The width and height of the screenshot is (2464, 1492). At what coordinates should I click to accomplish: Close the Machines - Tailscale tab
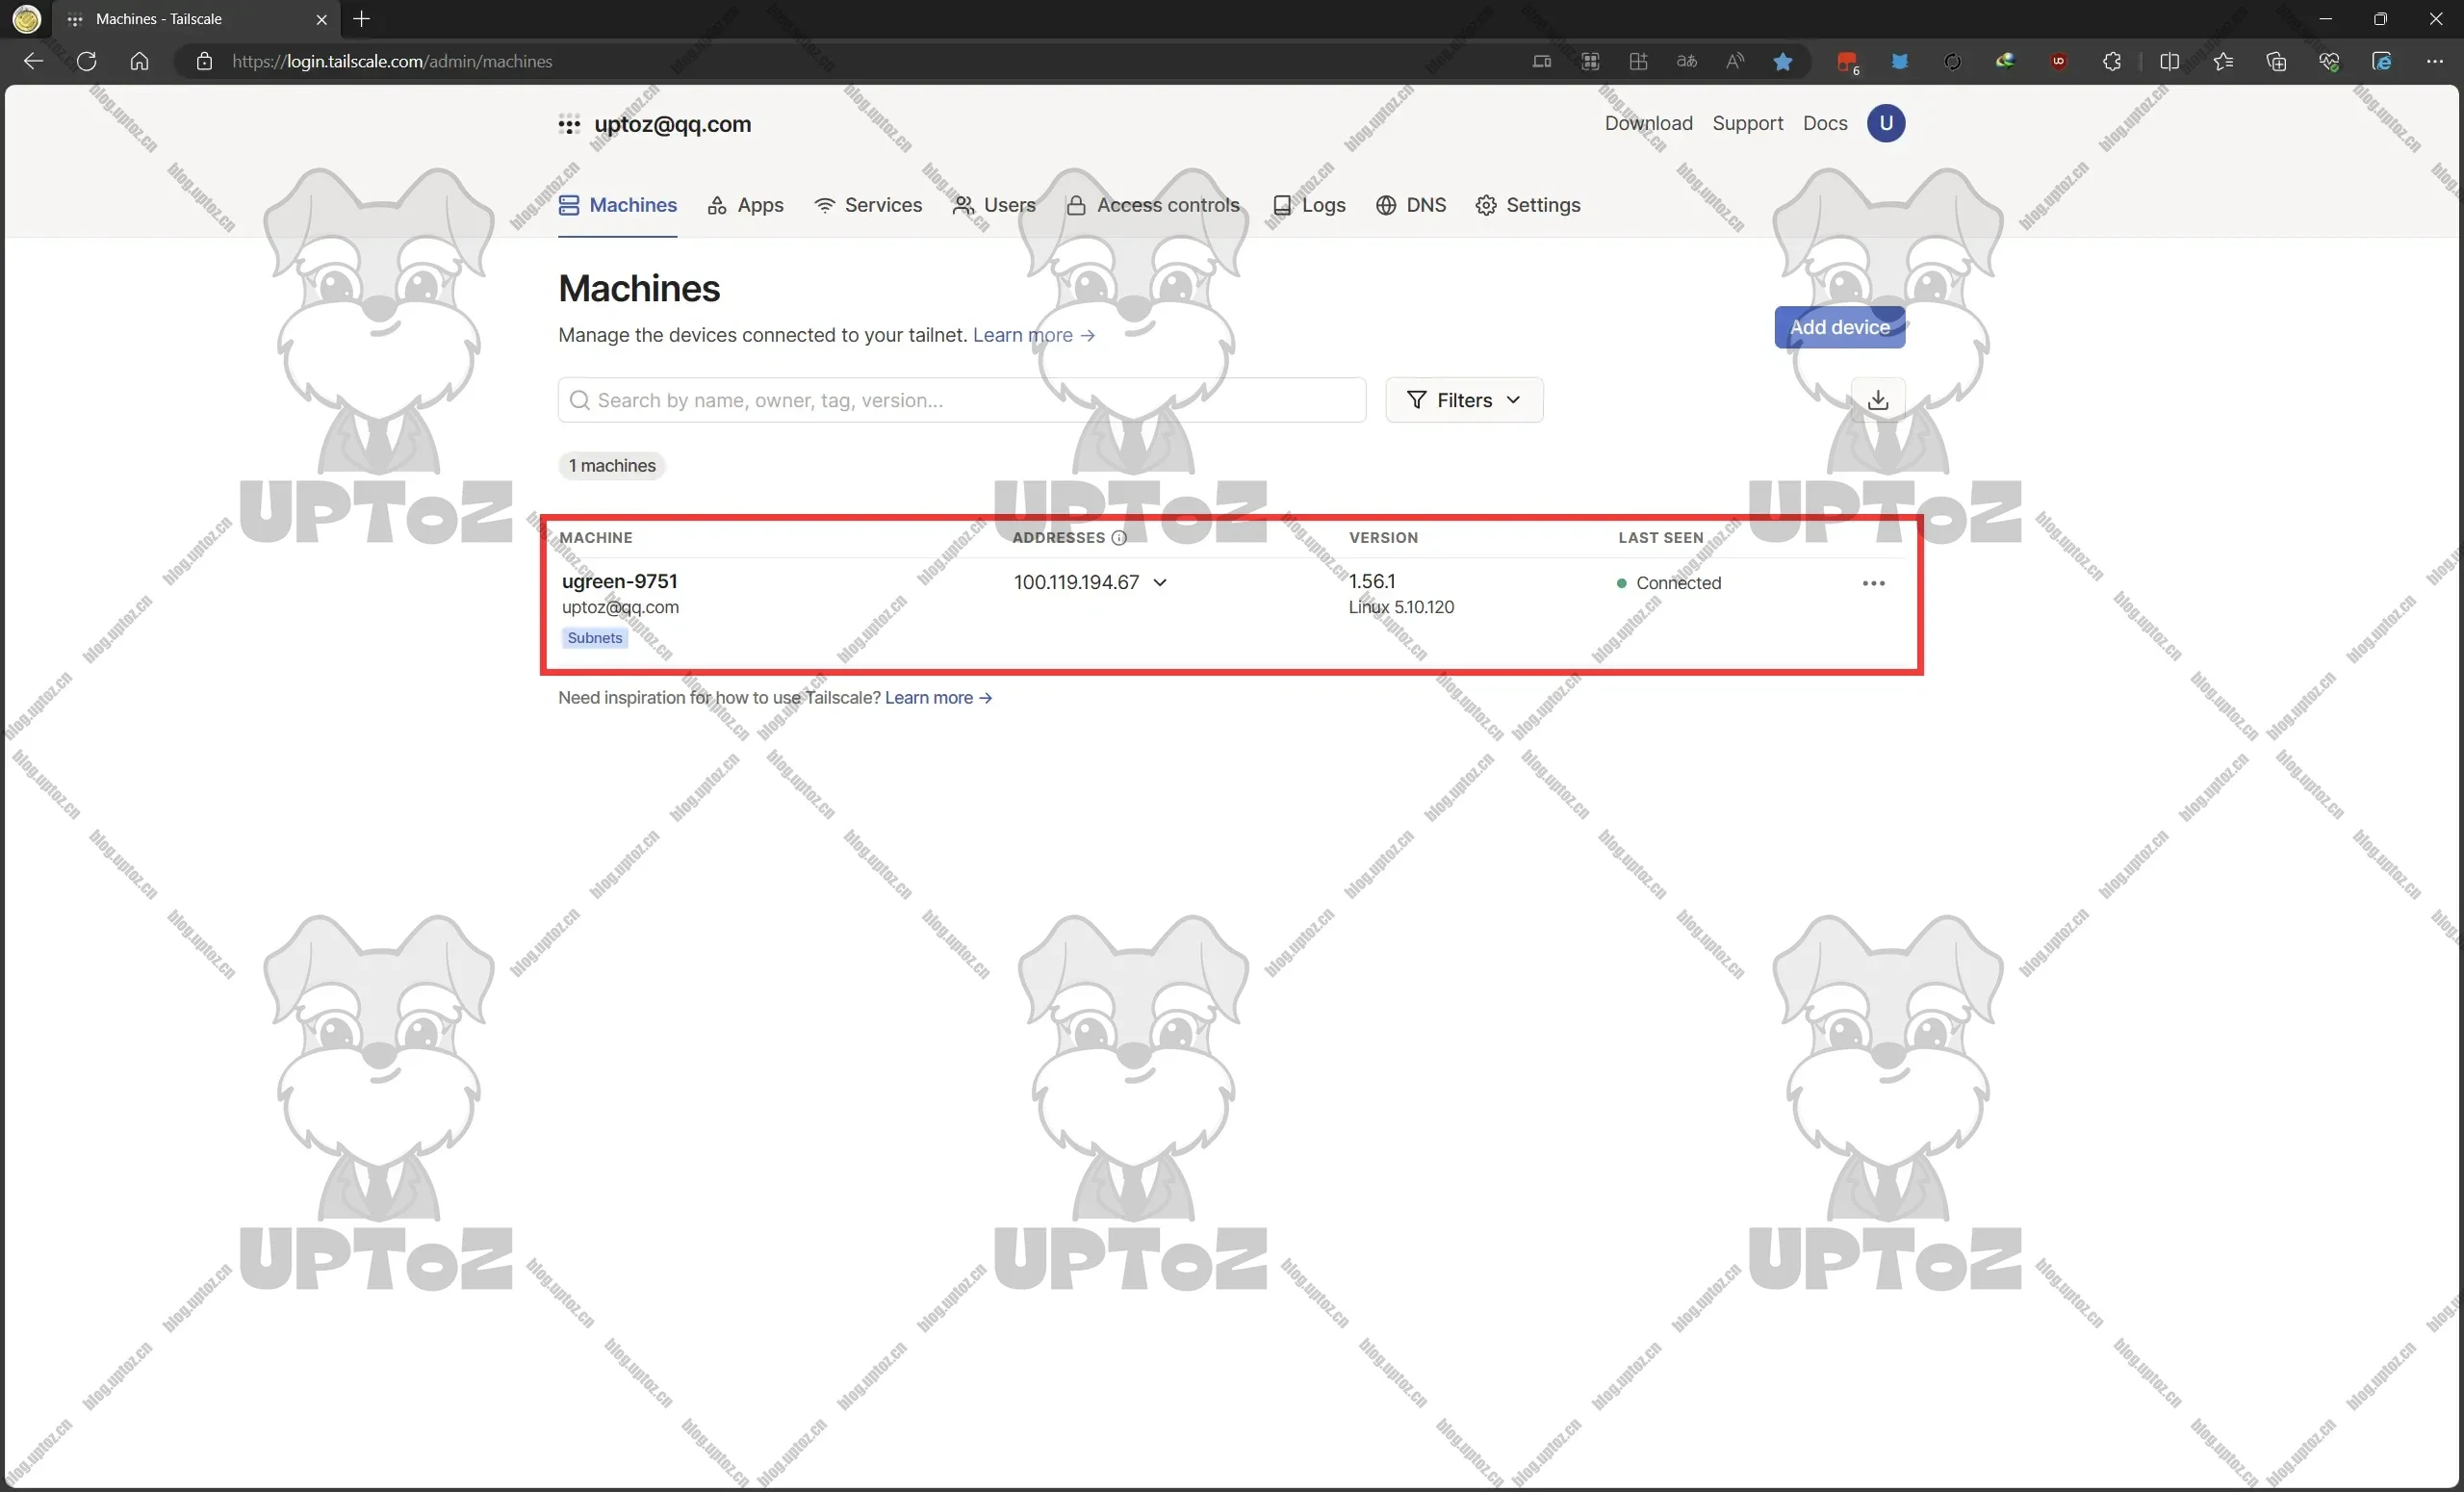321,19
